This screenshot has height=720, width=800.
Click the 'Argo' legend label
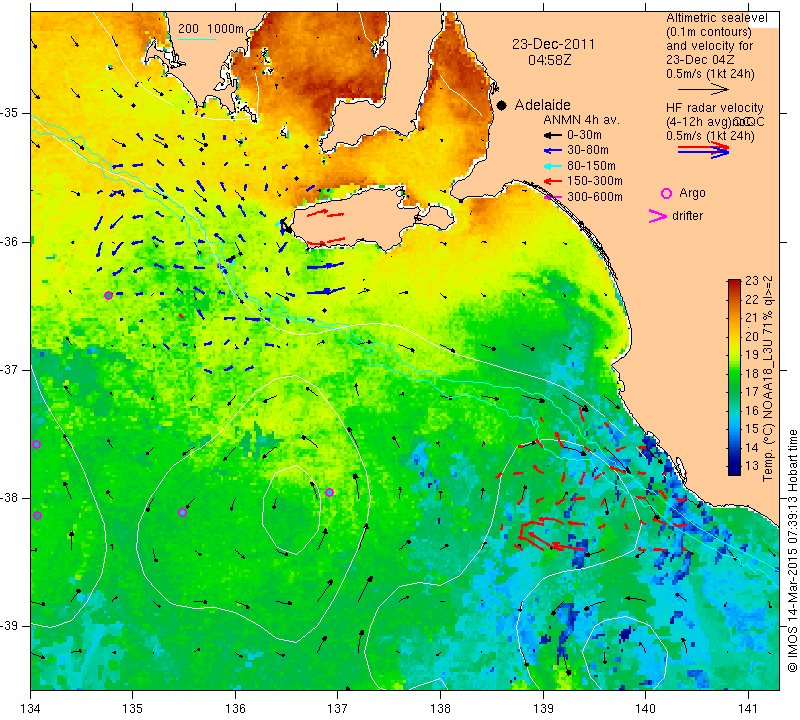(692, 193)
